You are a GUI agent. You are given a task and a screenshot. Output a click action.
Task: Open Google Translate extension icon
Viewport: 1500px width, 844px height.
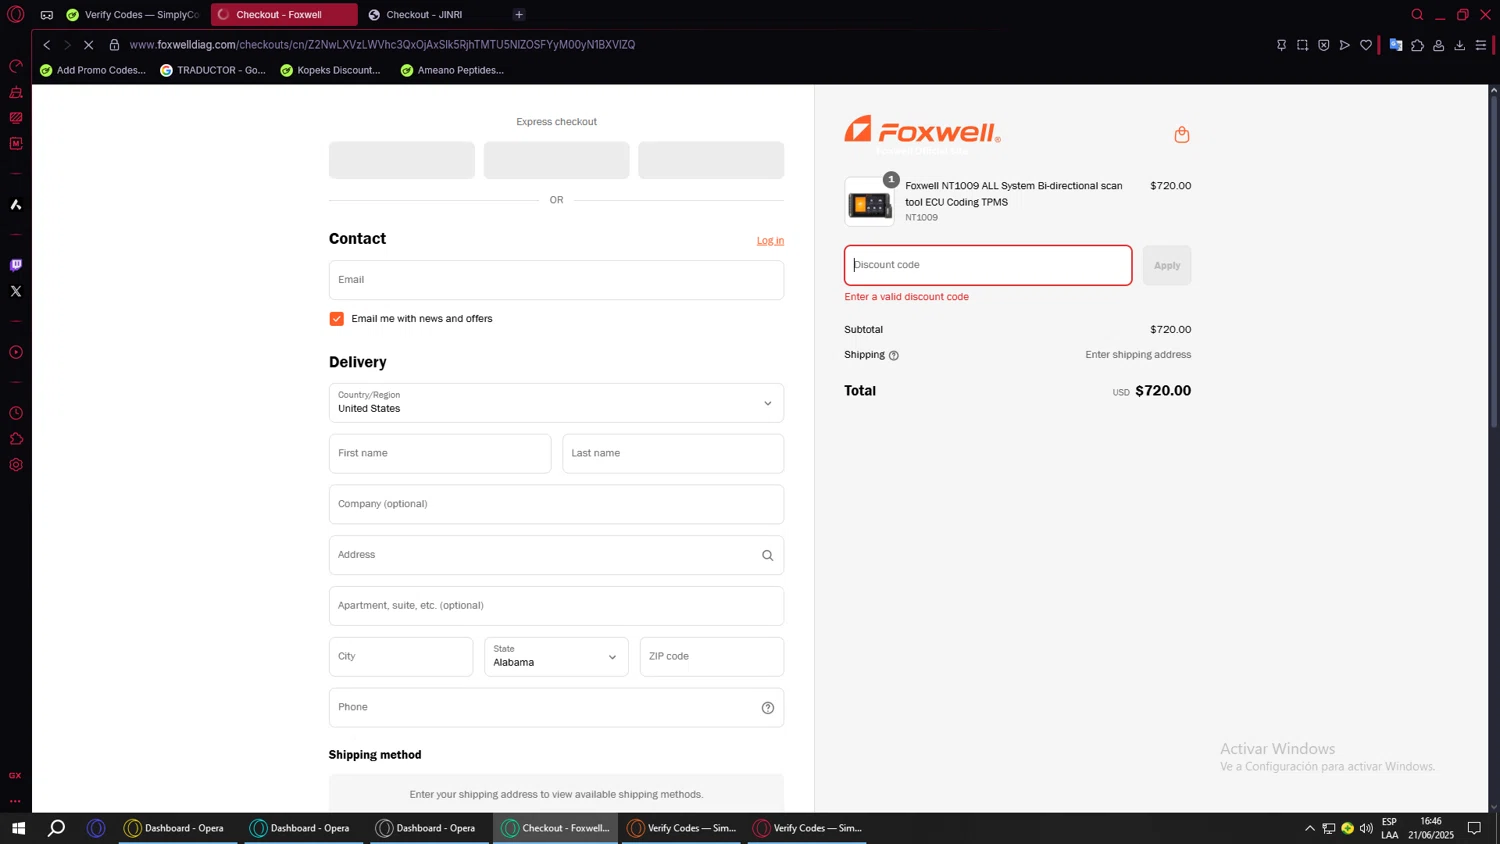[x=1396, y=45]
